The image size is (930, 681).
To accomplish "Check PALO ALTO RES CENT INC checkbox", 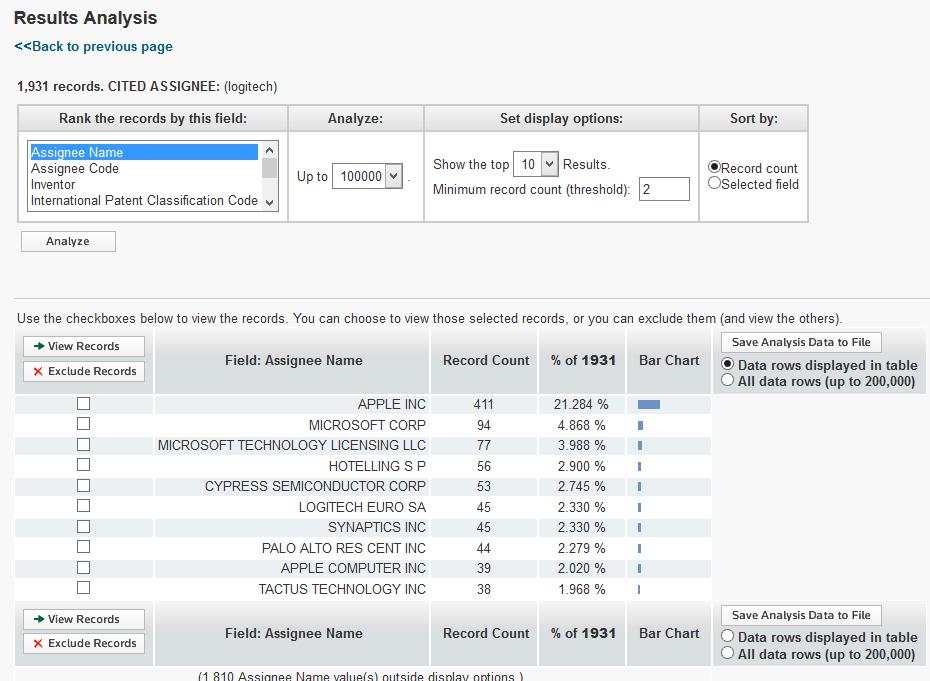I will click(84, 546).
